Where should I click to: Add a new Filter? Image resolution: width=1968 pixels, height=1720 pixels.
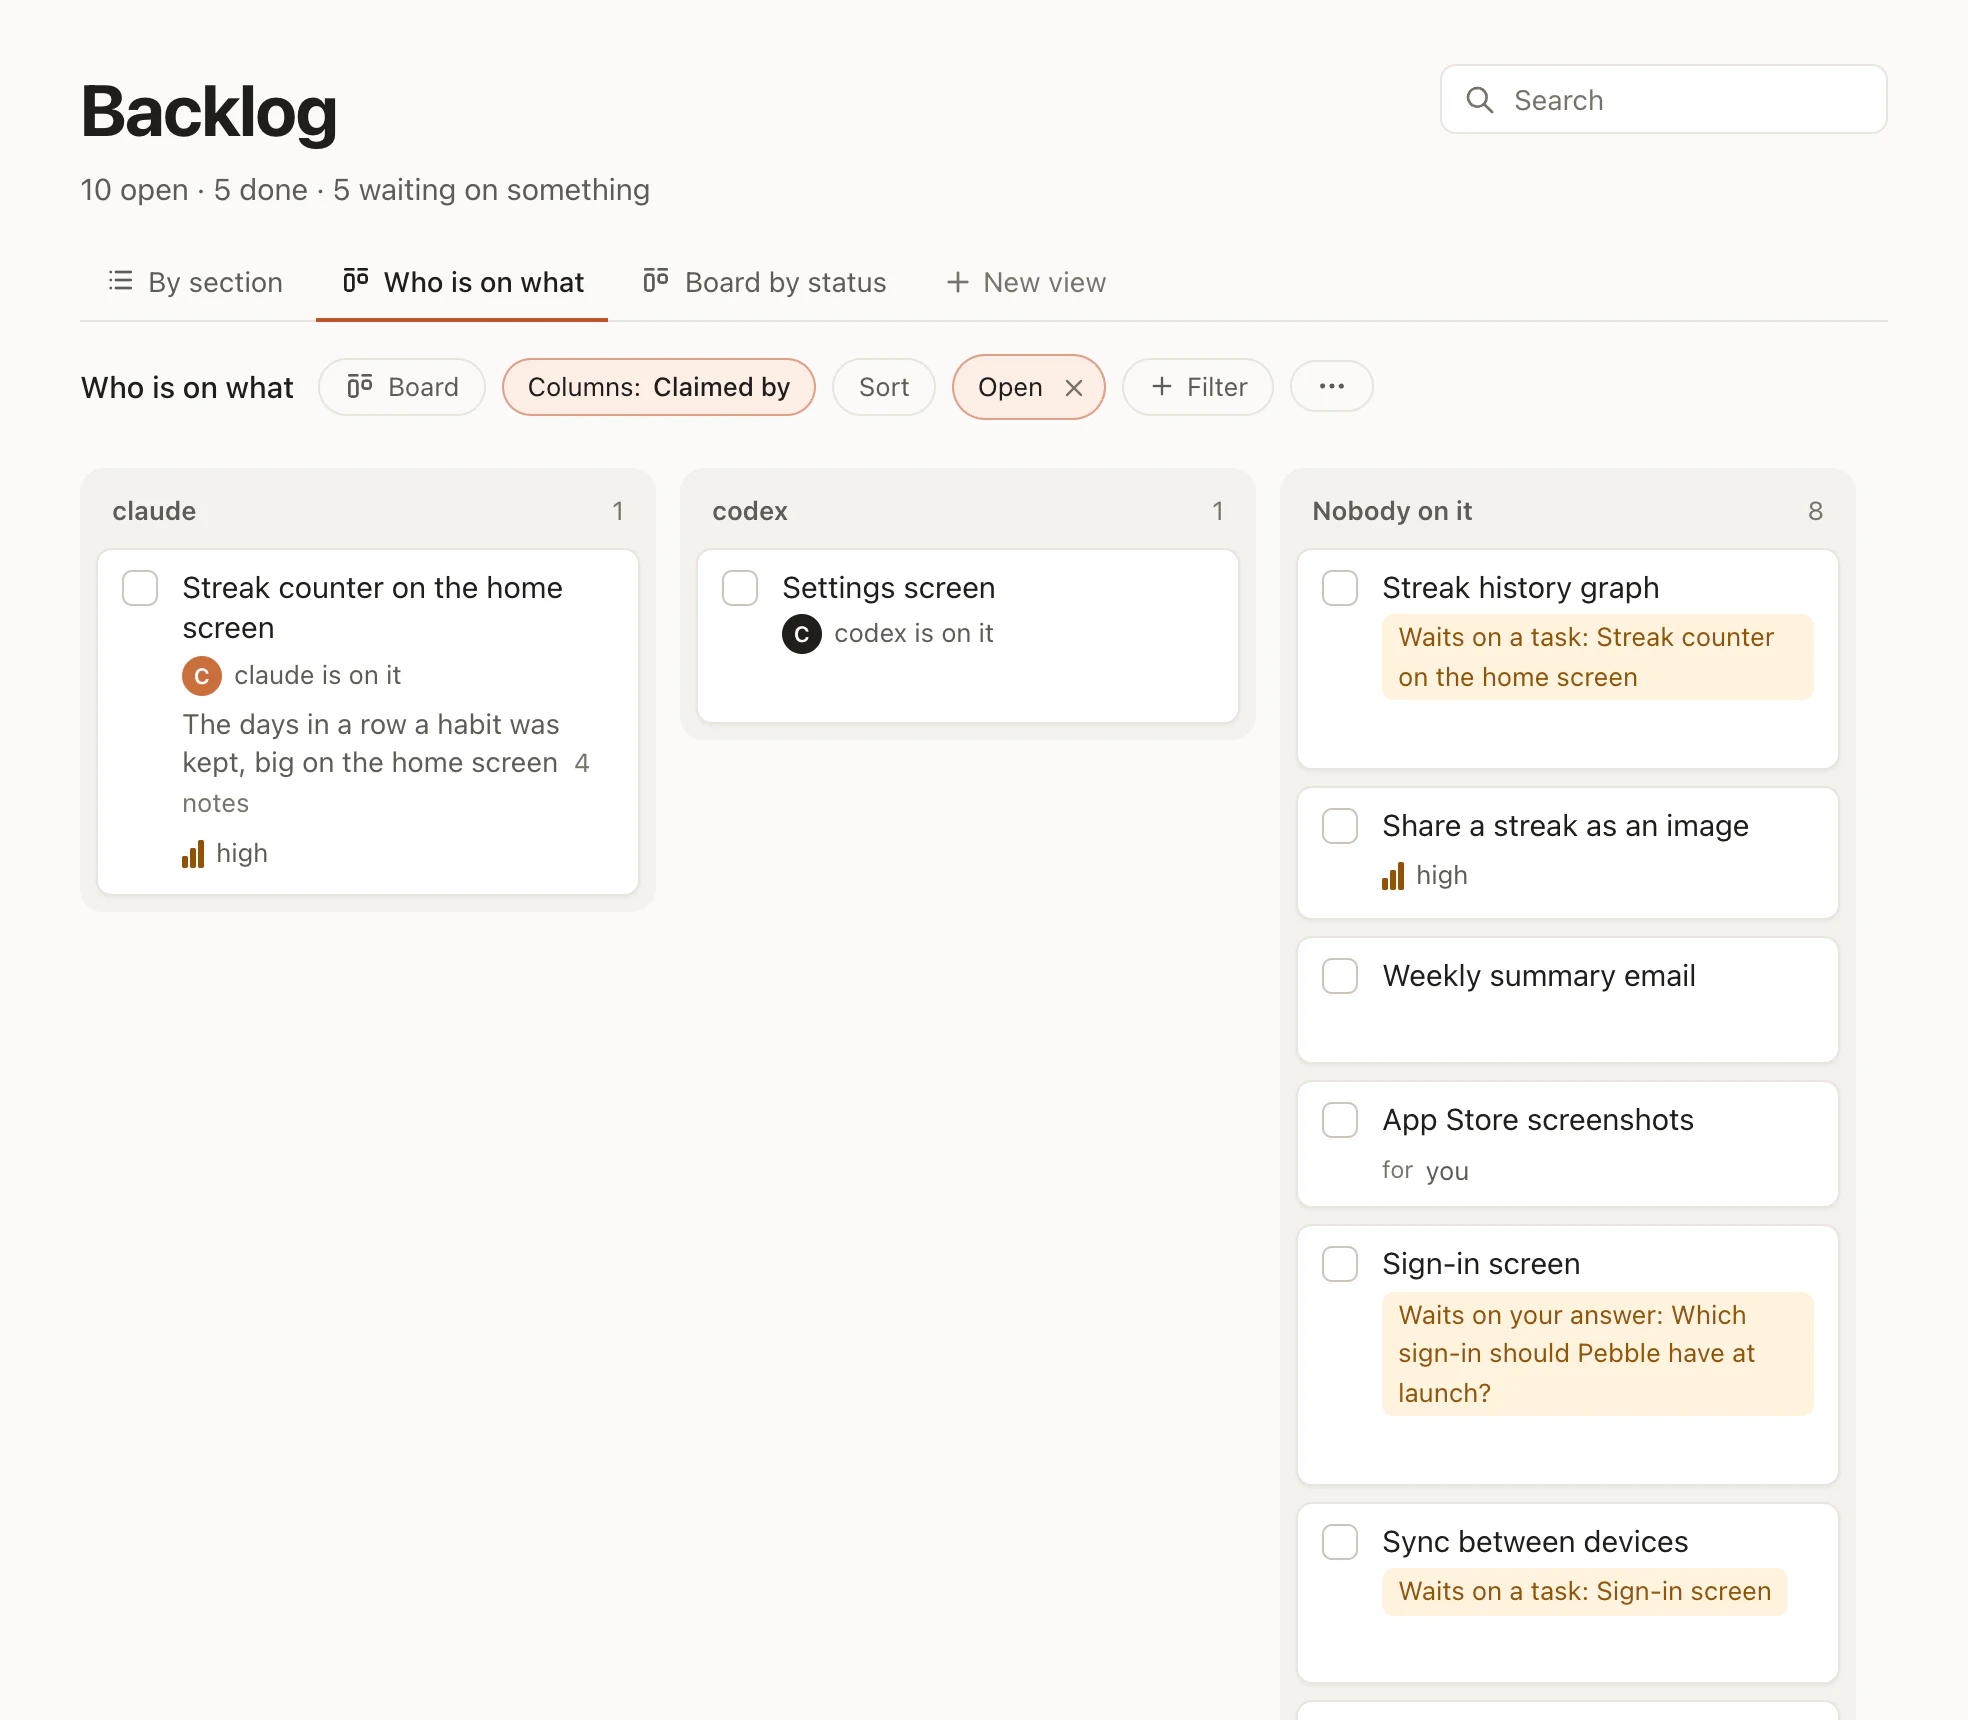click(1198, 387)
